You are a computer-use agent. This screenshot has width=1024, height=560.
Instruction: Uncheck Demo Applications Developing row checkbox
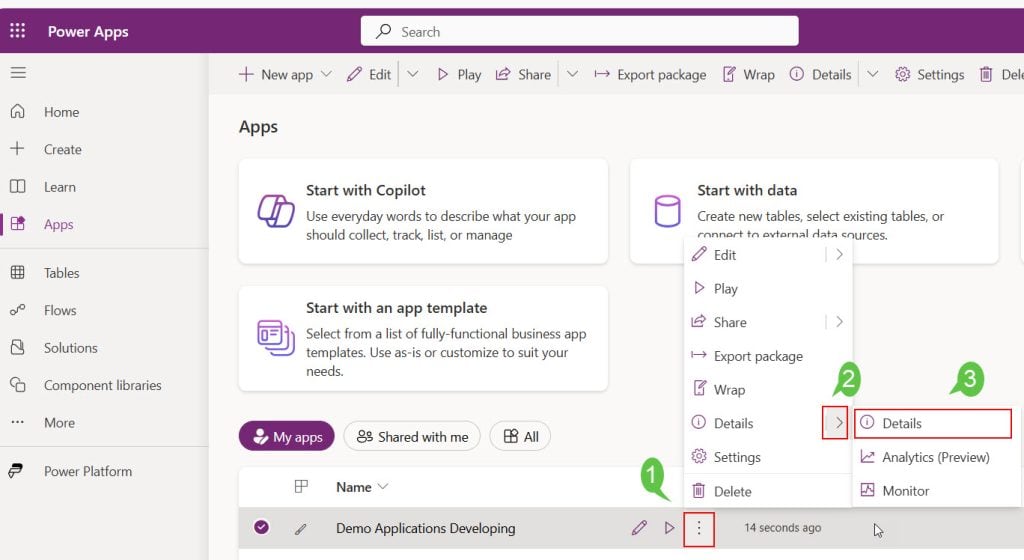tap(261, 527)
